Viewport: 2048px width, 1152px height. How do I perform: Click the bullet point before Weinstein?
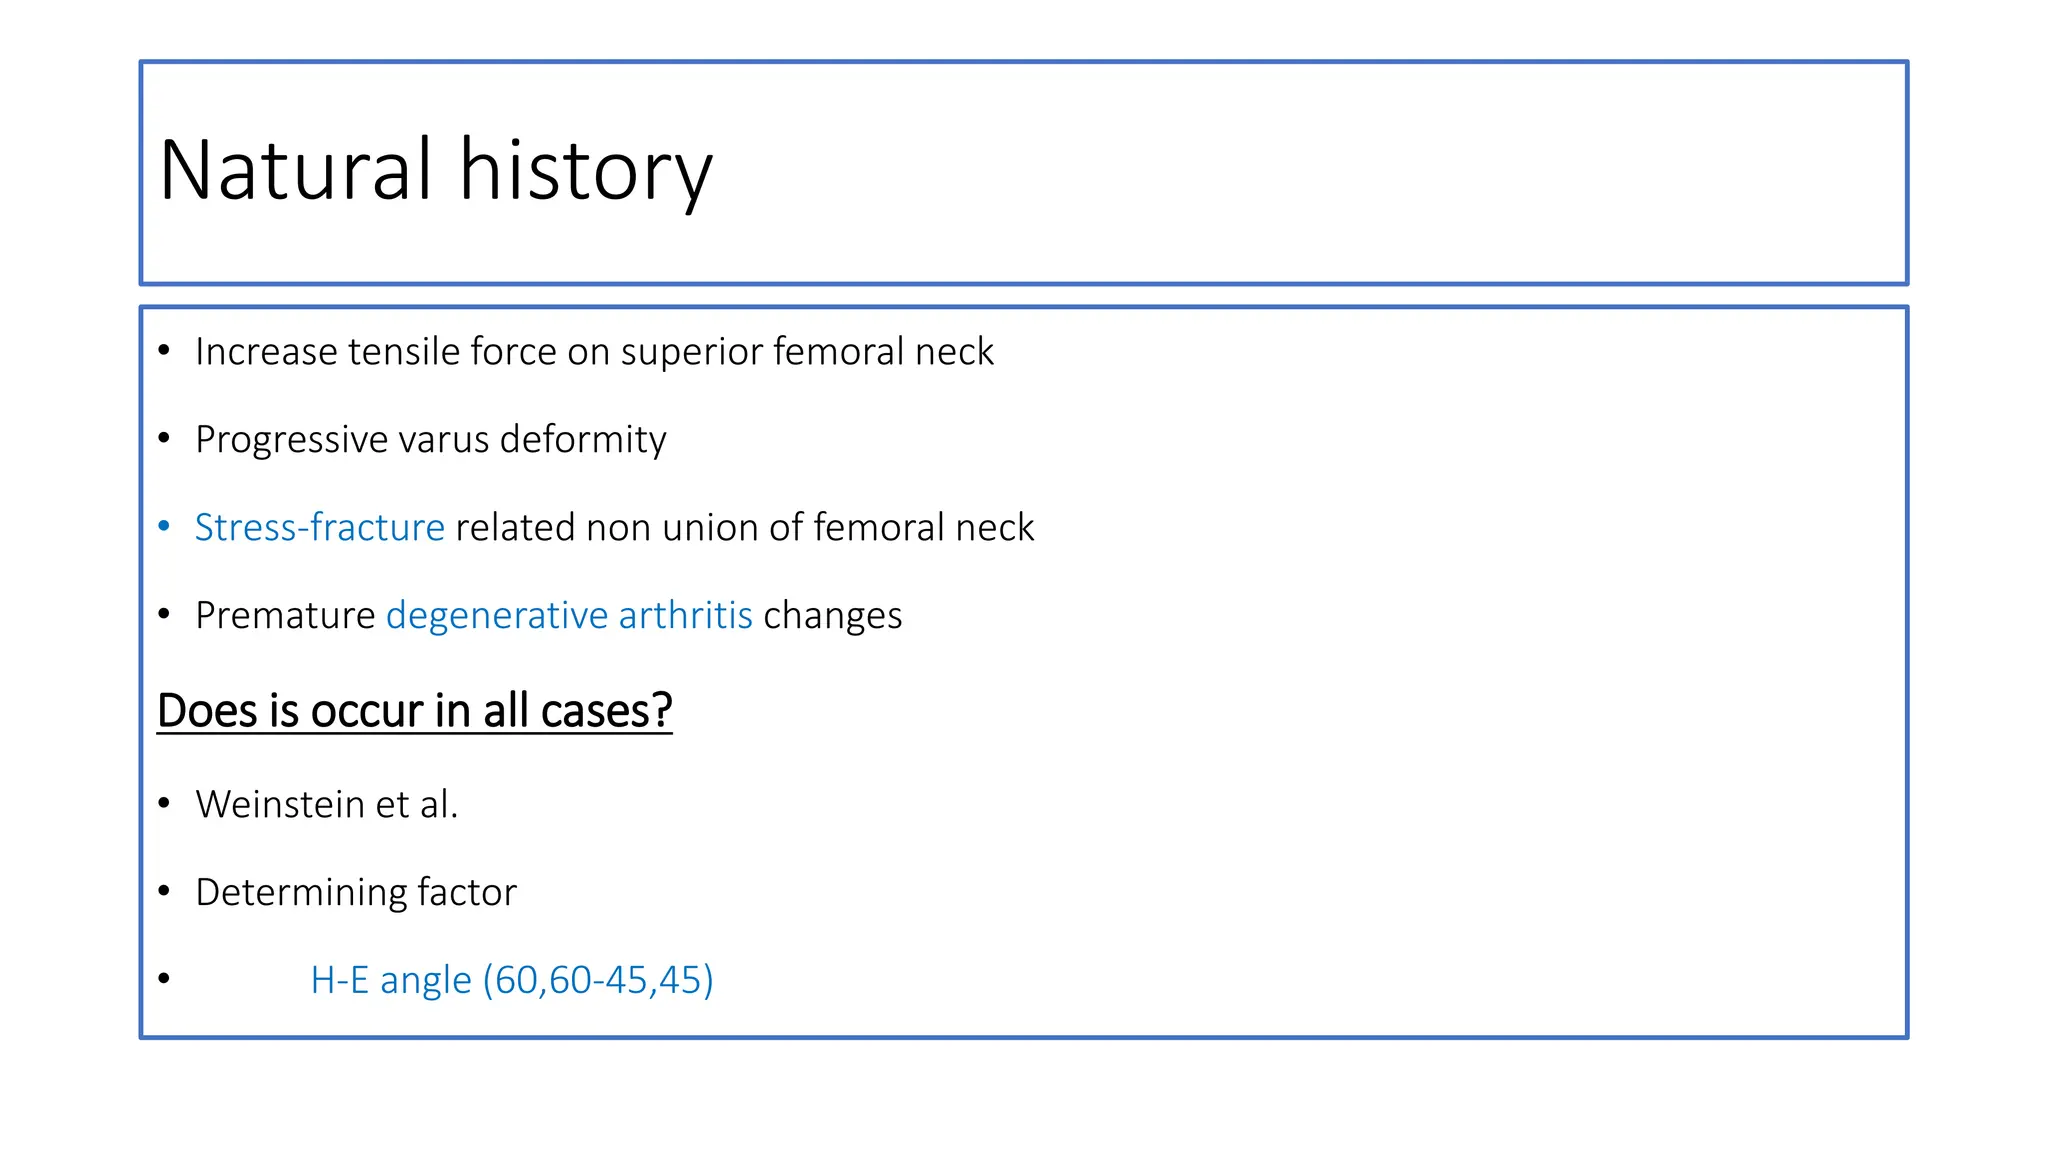coord(164,803)
